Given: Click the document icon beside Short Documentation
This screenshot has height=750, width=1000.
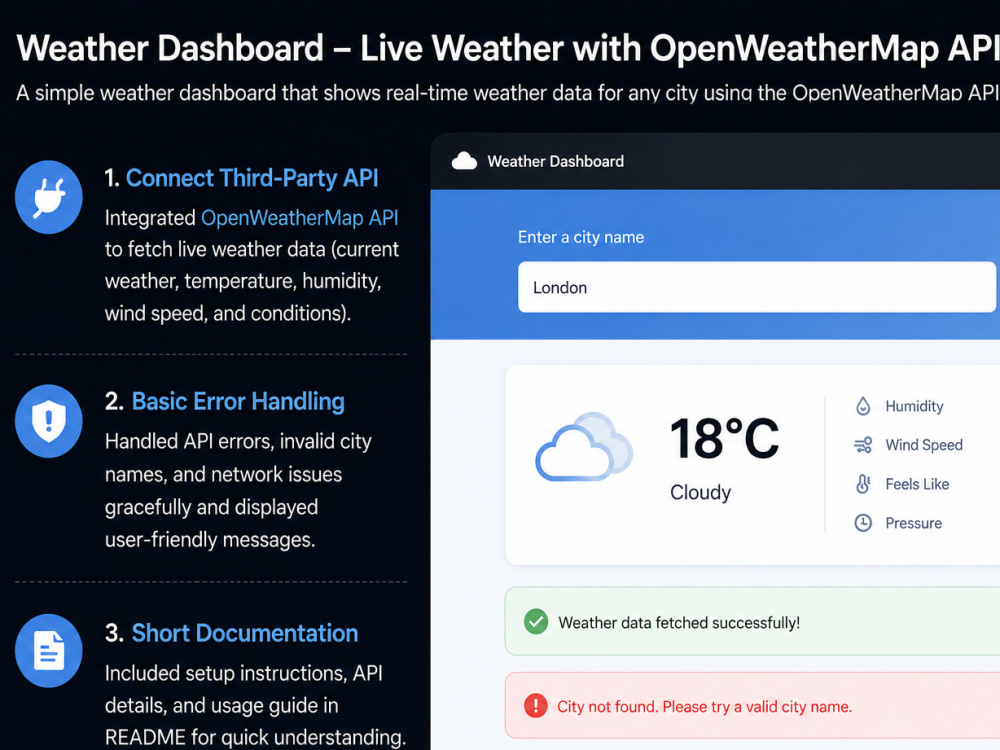Looking at the screenshot, I should tap(48, 651).
